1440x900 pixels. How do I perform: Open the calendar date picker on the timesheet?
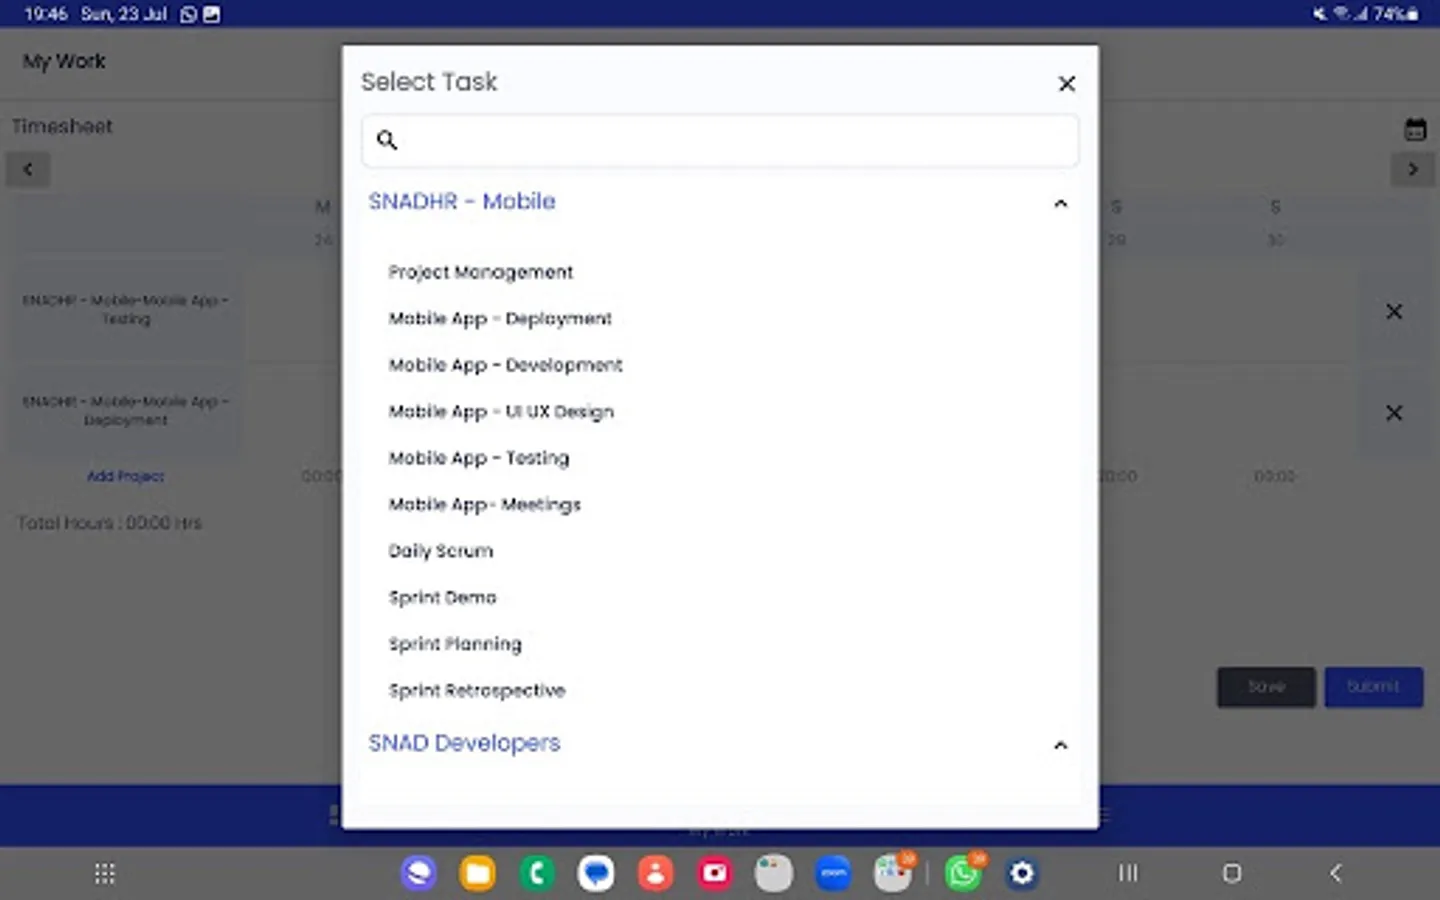point(1416,128)
